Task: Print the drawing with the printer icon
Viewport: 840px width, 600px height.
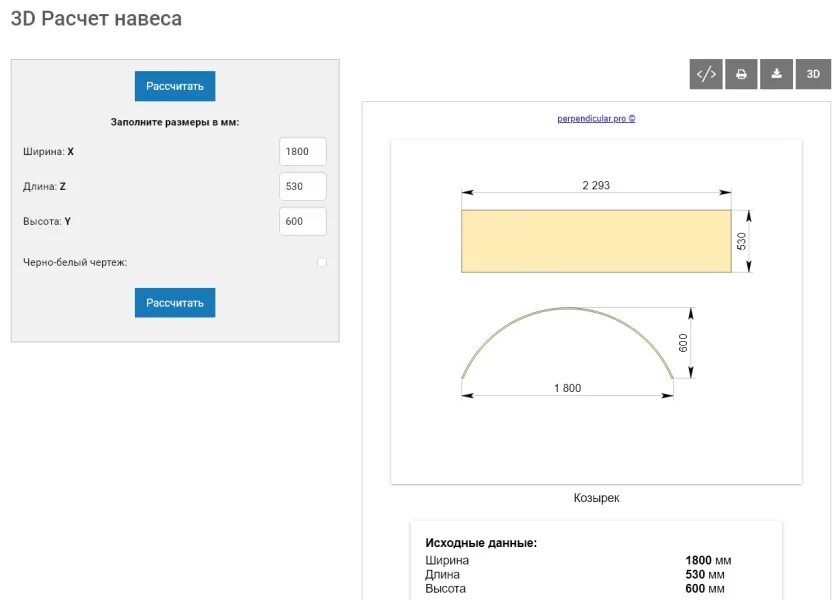Action: coord(741,74)
